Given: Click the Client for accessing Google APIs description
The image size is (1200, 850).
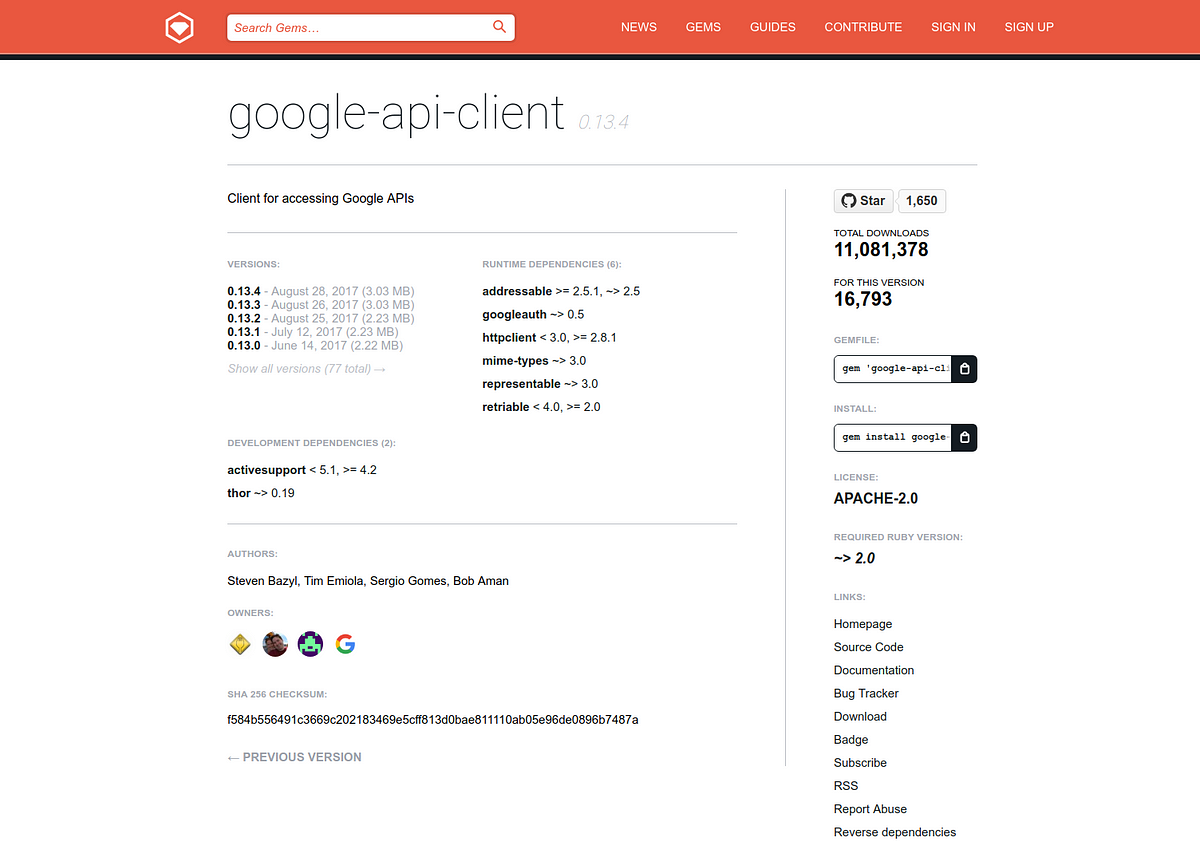Looking at the screenshot, I should [x=320, y=198].
